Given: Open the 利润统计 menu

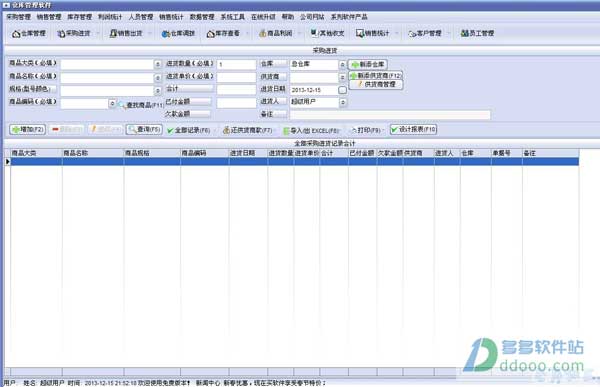Looking at the screenshot, I should pos(110,17).
